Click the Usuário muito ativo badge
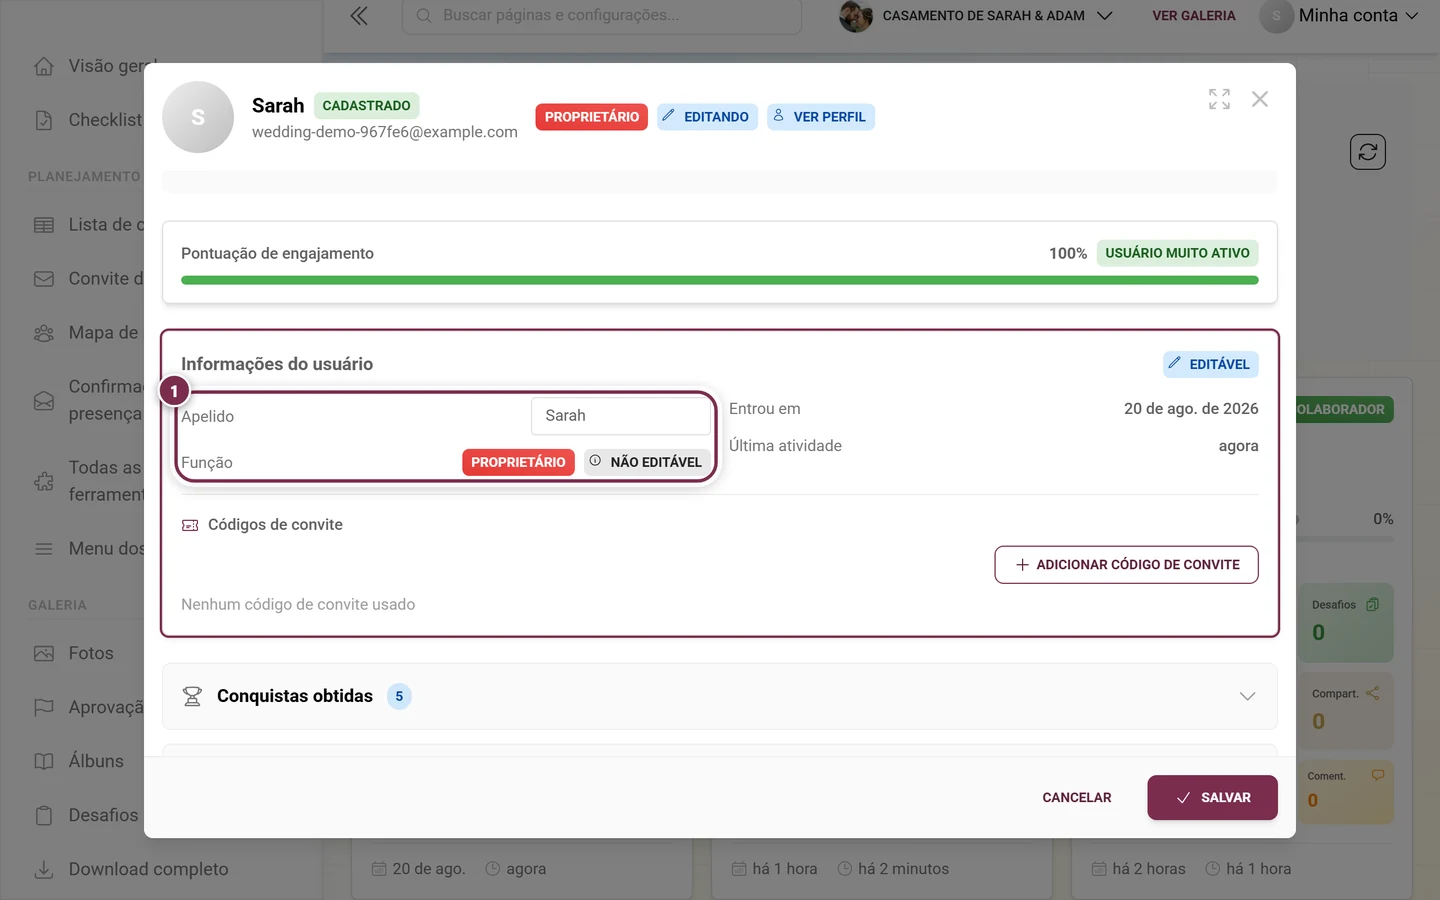The image size is (1440, 900). click(1178, 253)
